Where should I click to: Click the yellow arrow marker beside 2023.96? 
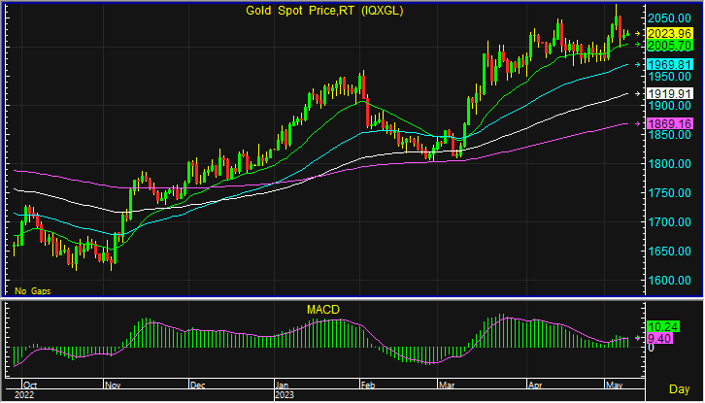(640, 33)
